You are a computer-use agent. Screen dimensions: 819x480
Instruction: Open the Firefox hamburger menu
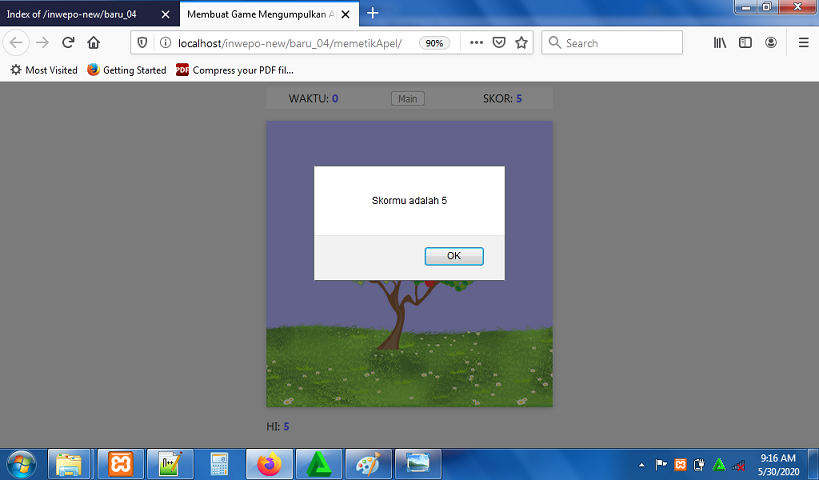804,43
